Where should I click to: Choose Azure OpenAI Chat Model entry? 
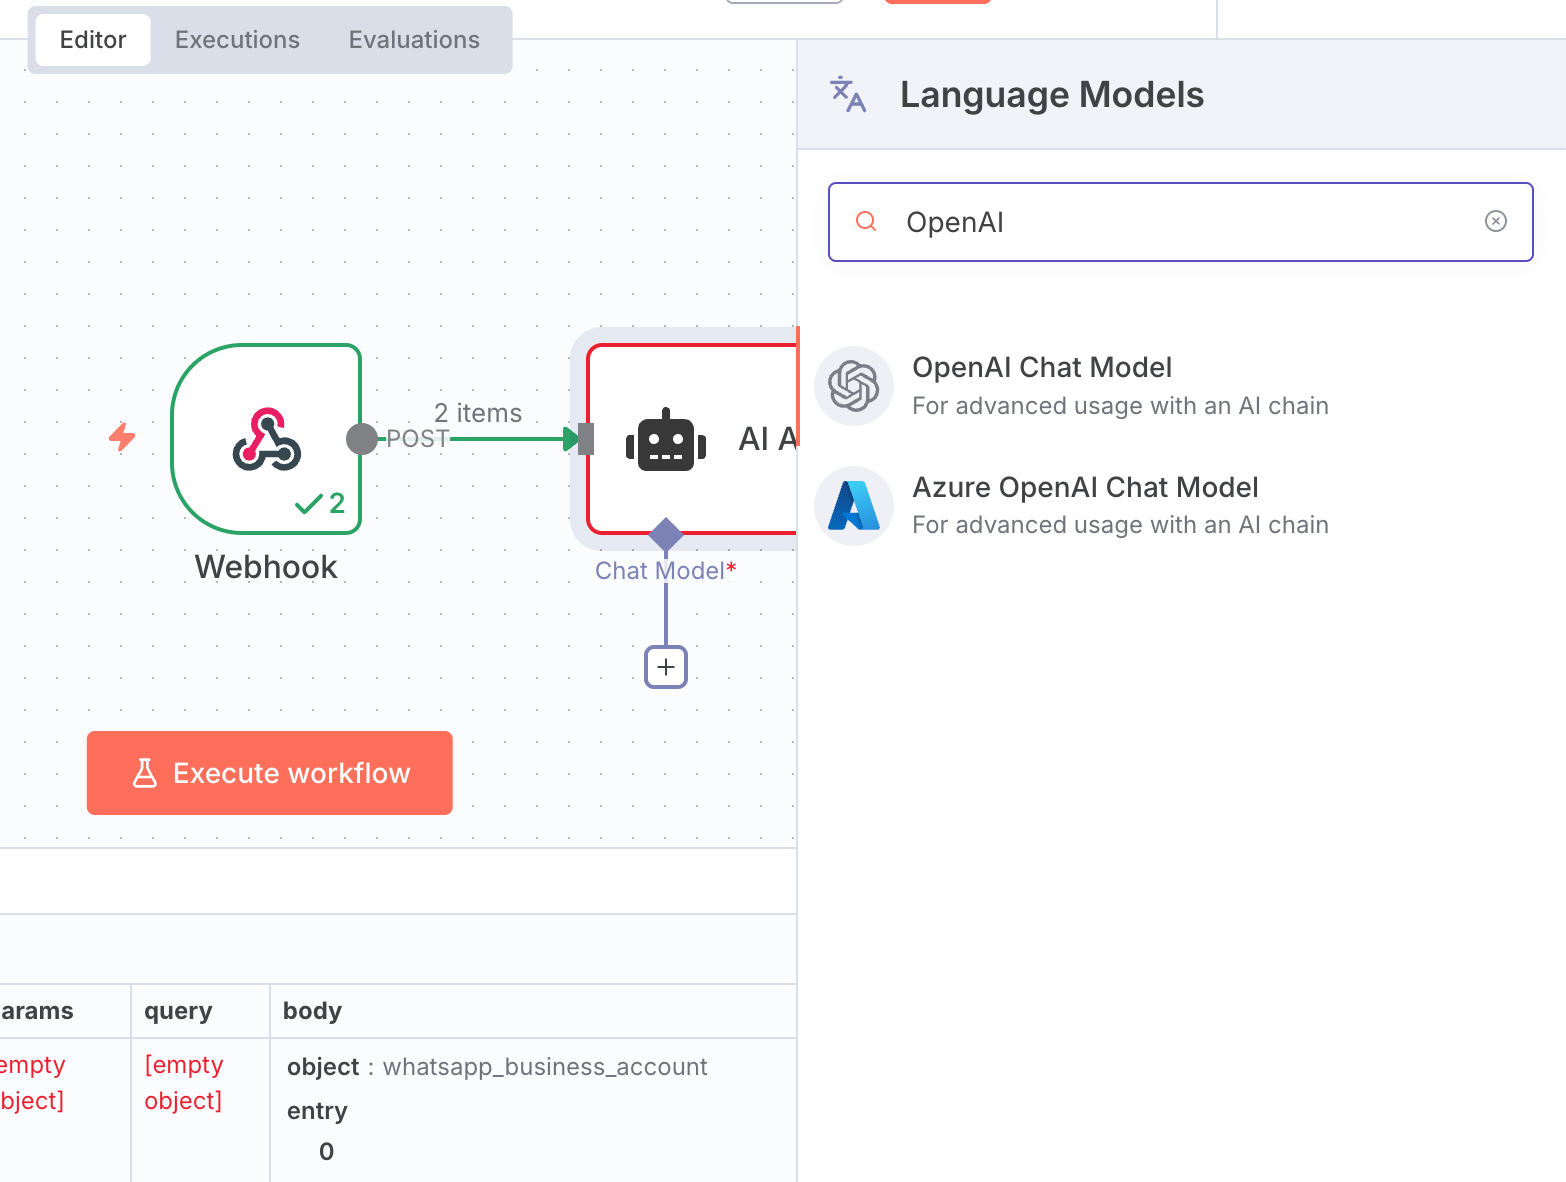pos(1181,506)
